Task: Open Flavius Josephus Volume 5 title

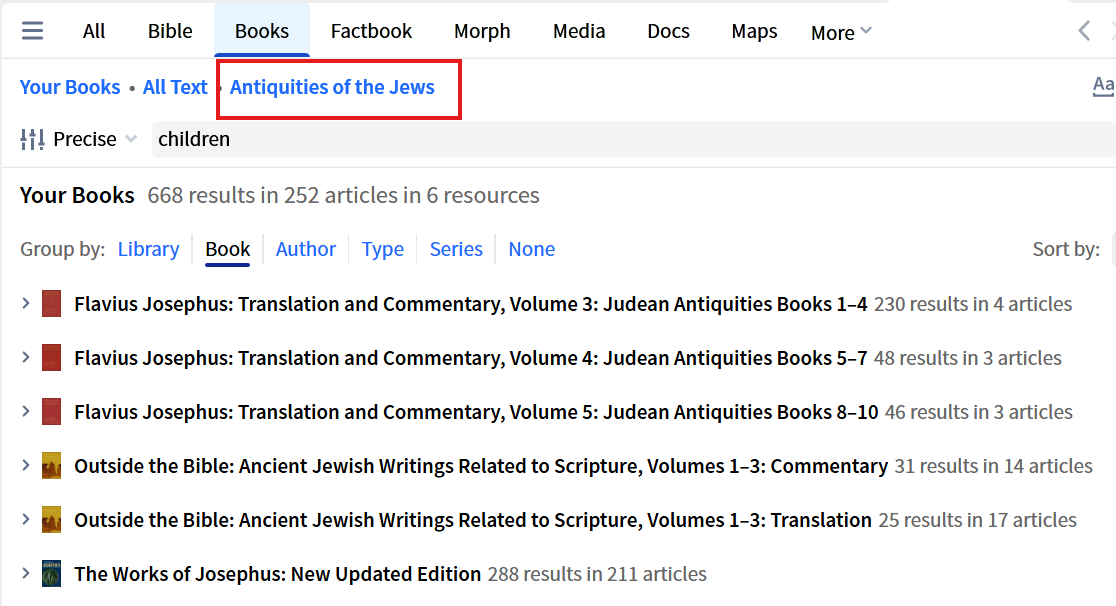Action: (476, 412)
